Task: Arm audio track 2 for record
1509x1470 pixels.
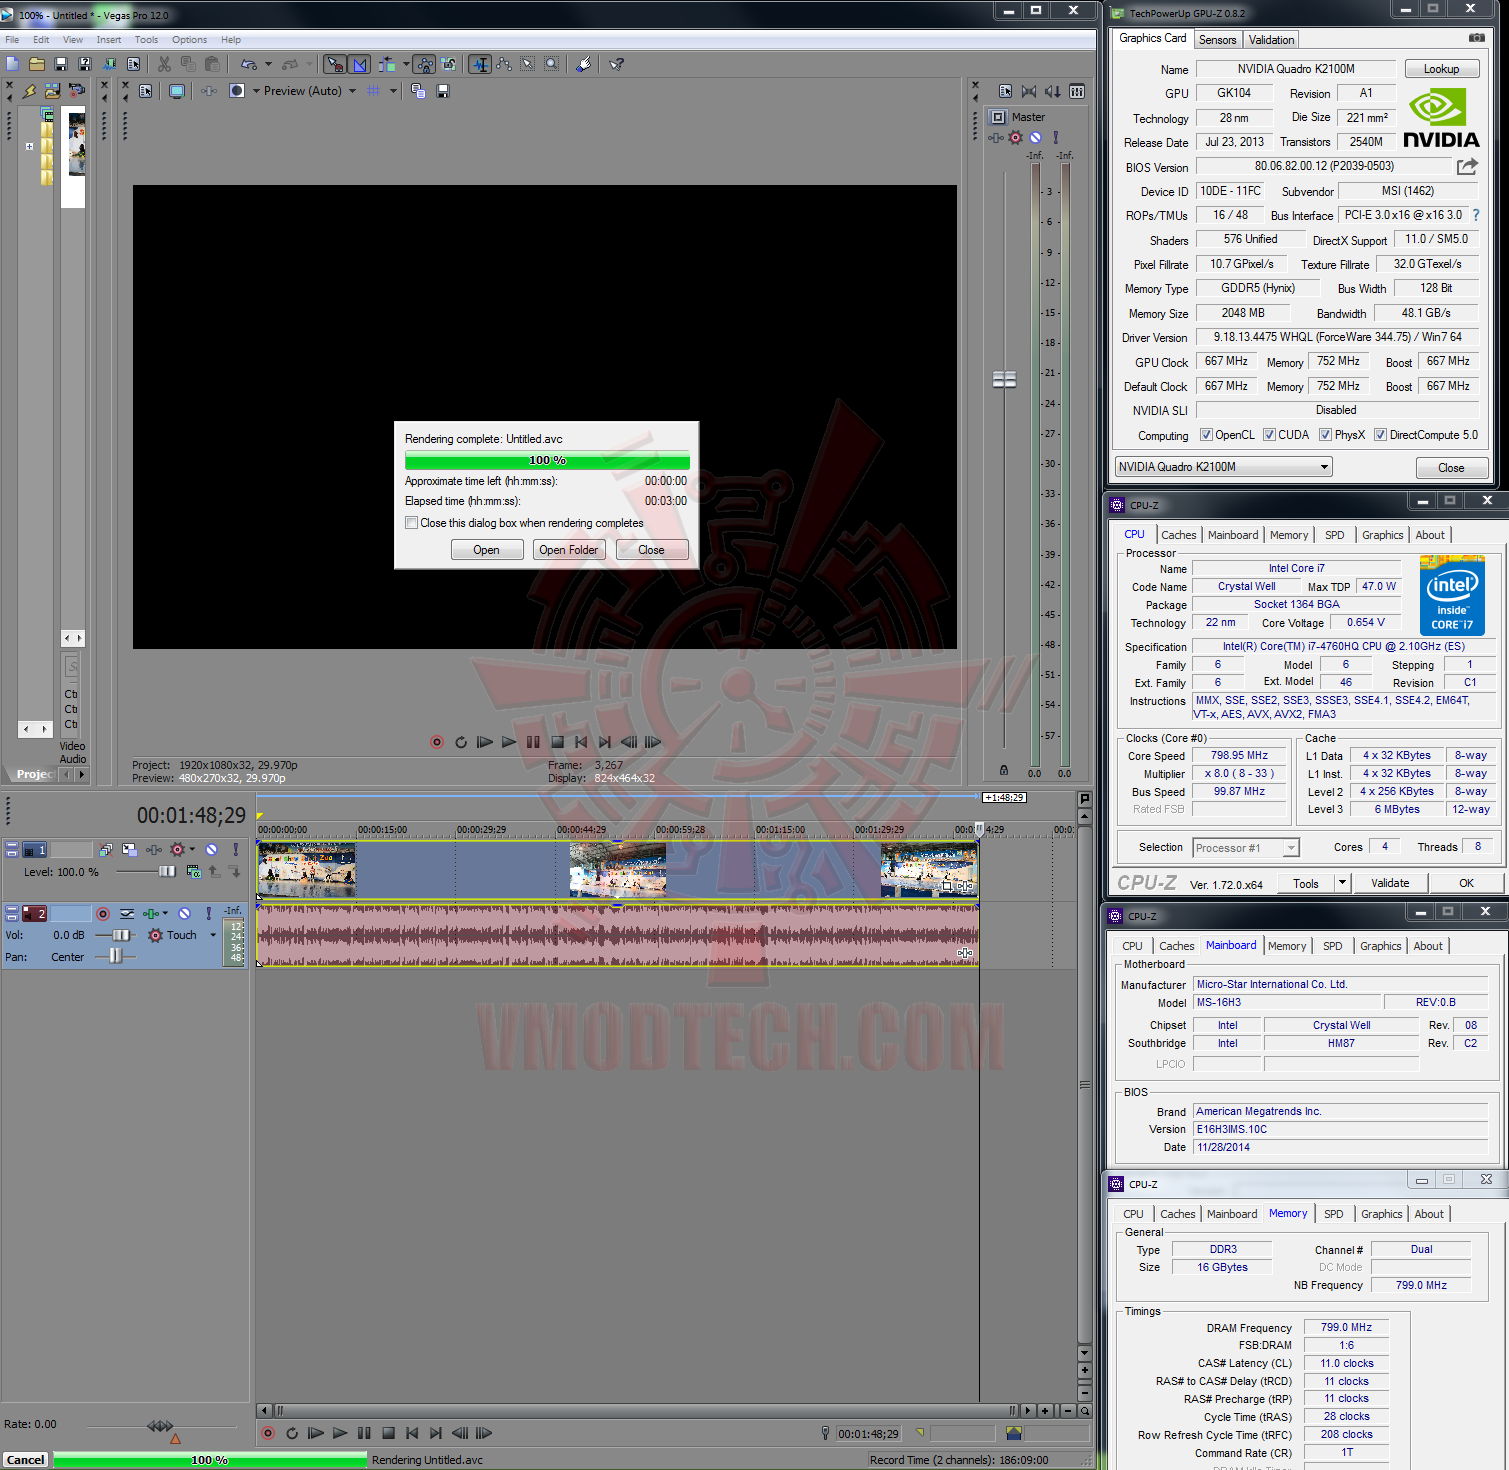Action: point(103,914)
